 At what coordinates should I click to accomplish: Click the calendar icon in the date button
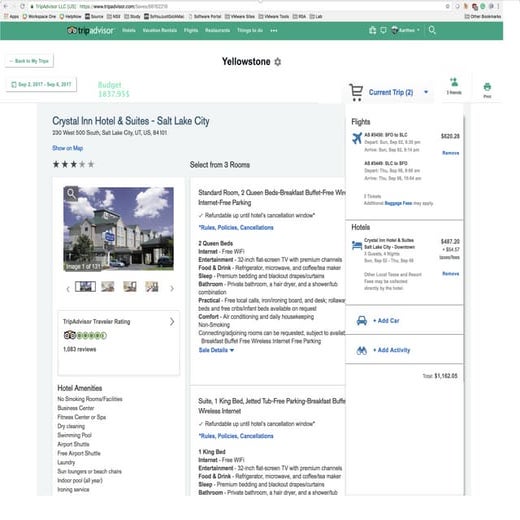coord(14,85)
